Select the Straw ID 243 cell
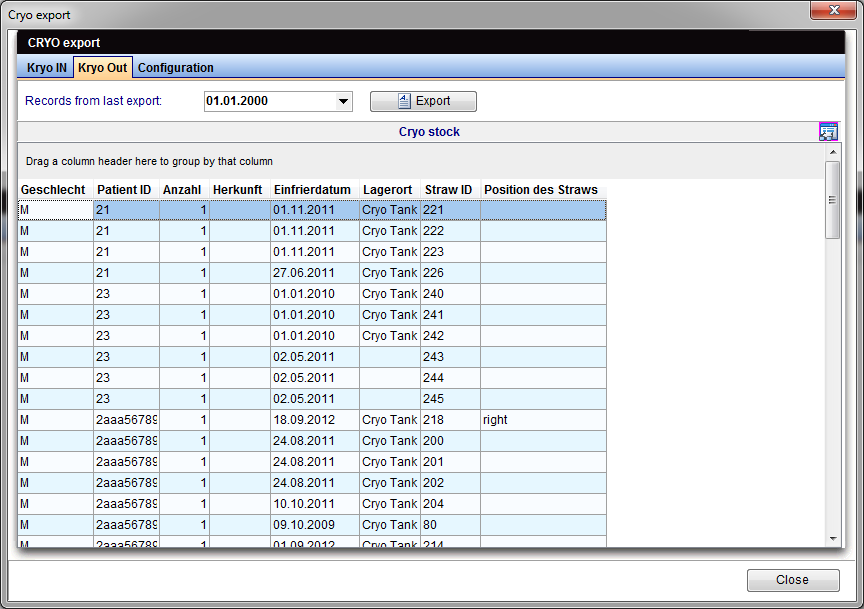The width and height of the screenshot is (864, 609). (450, 357)
